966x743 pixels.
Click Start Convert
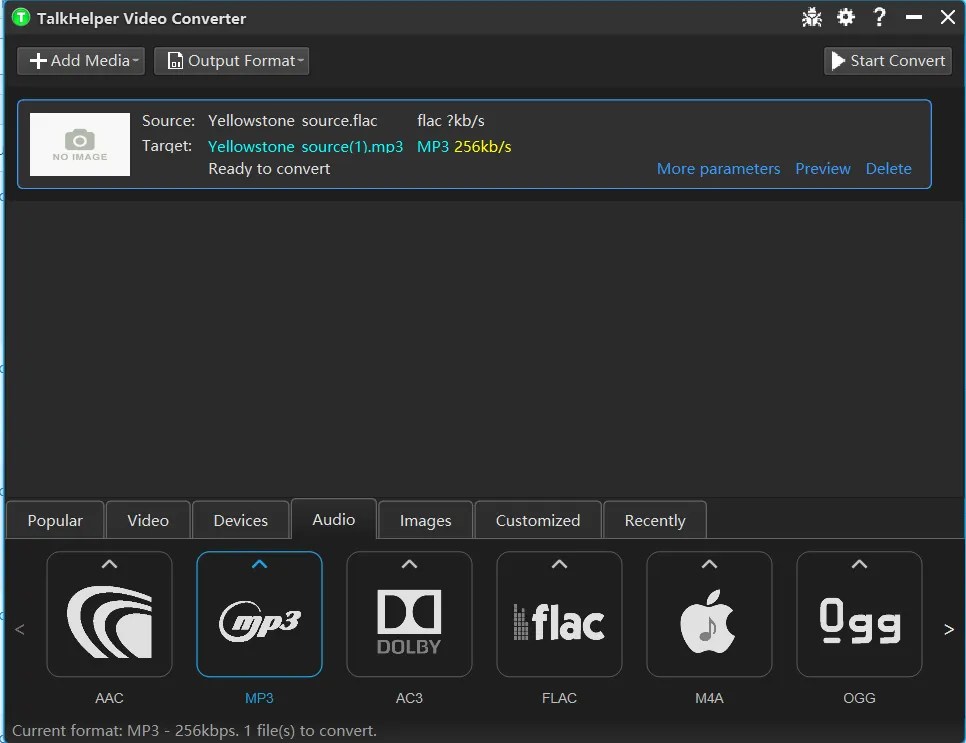click(x=887, y=60)
